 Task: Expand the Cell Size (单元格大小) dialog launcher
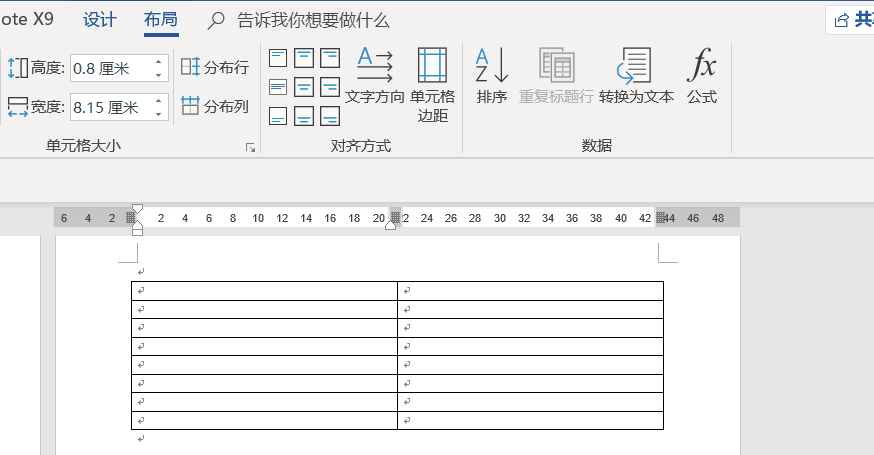click(x=250, y=147)
